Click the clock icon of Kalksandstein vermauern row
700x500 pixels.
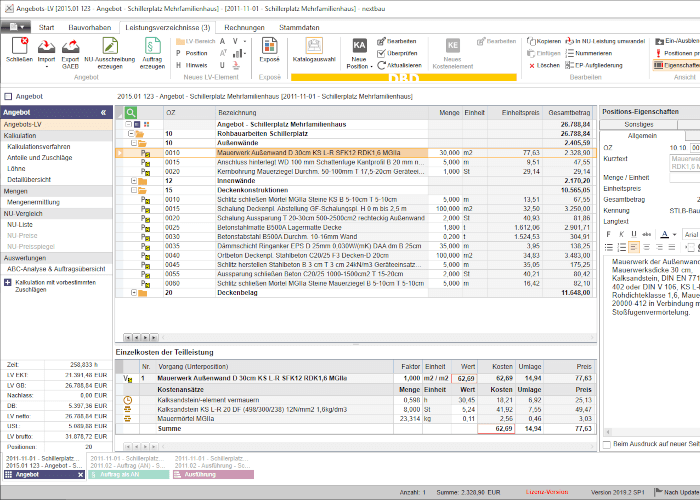[x=128, y=400]
